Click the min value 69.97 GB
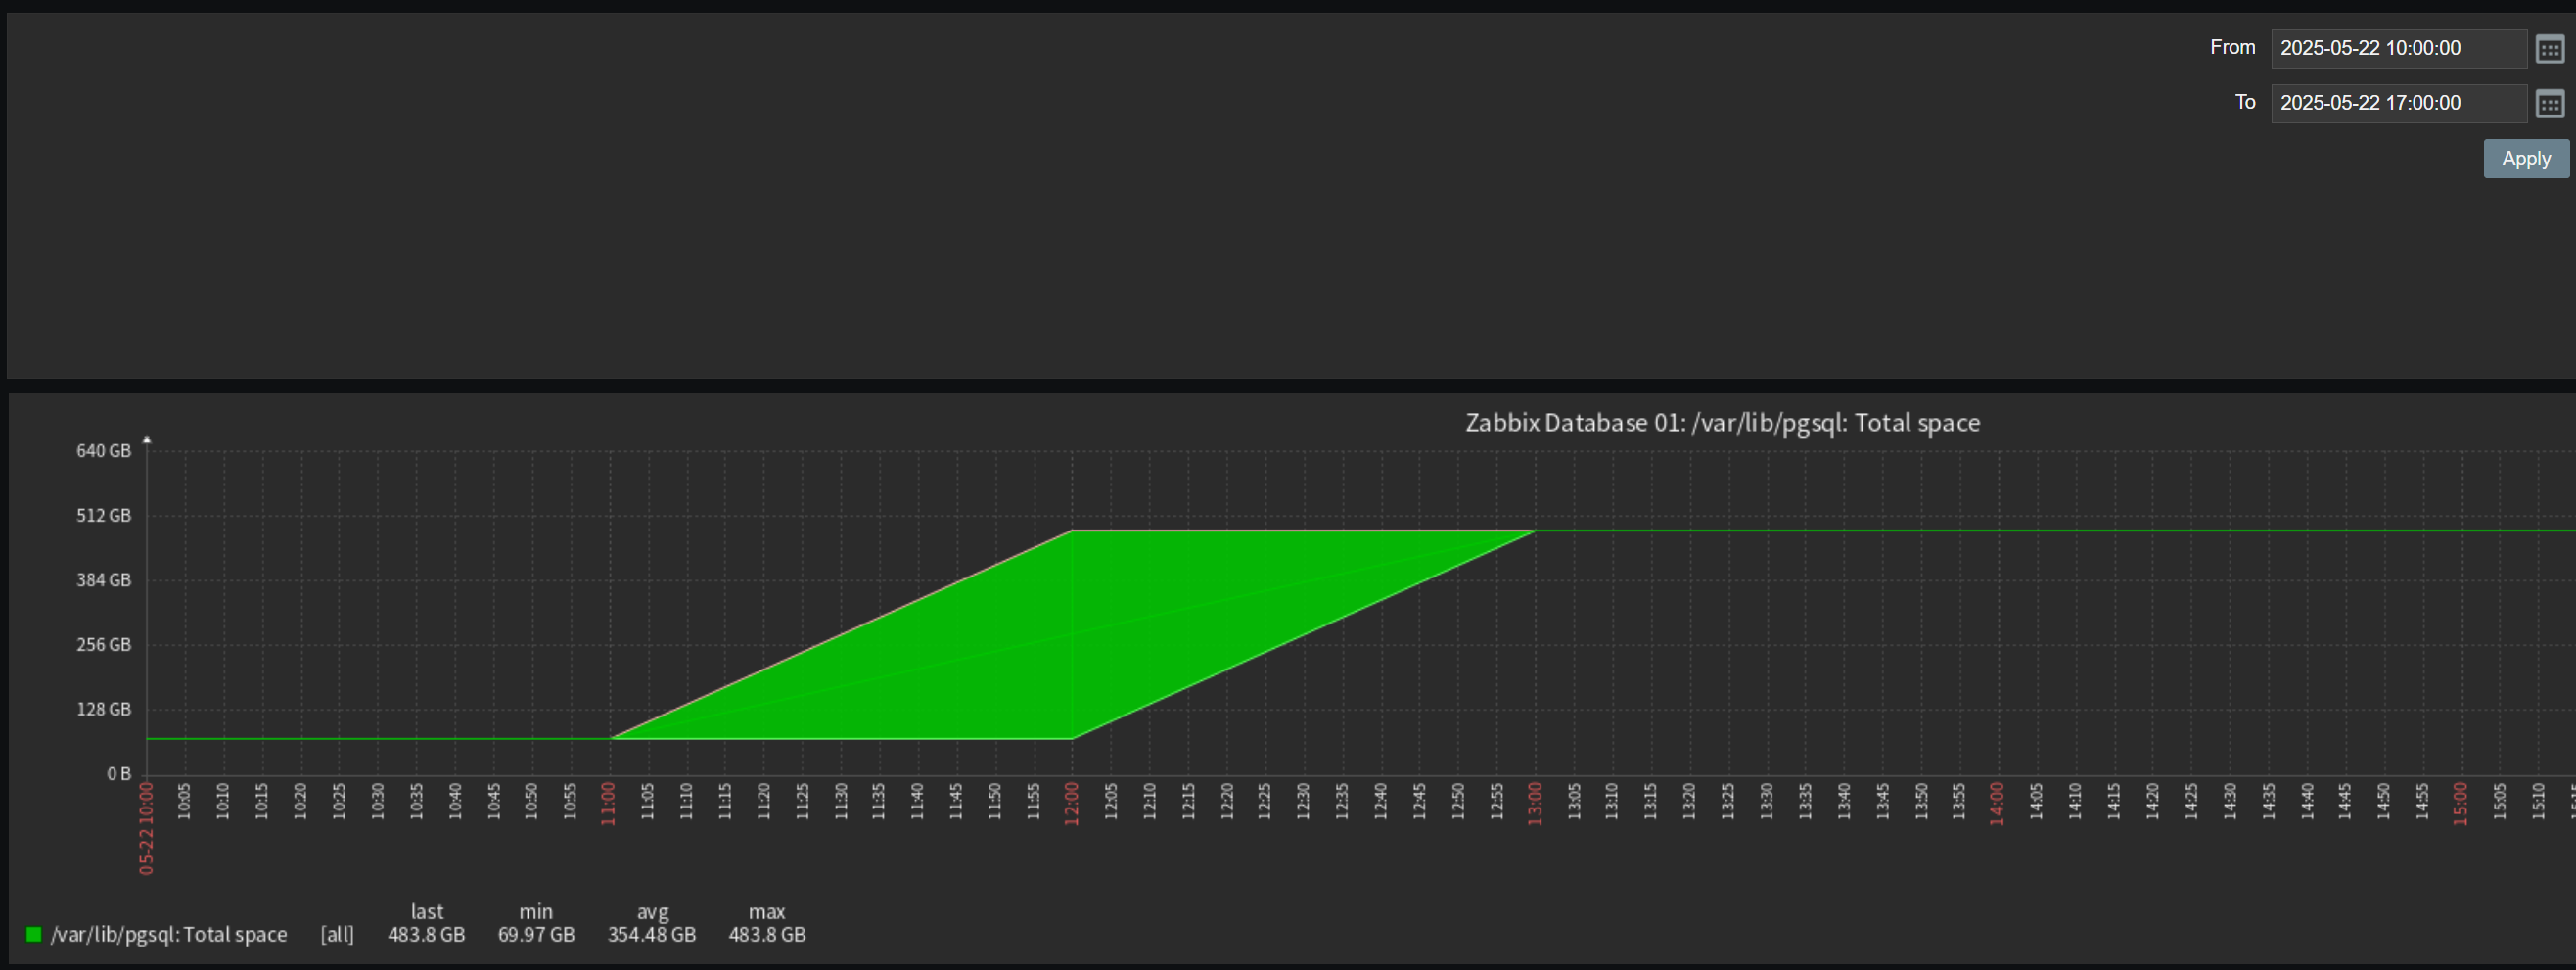The height and width of the screenshot is (970, 2576). [x=536, y=934]
